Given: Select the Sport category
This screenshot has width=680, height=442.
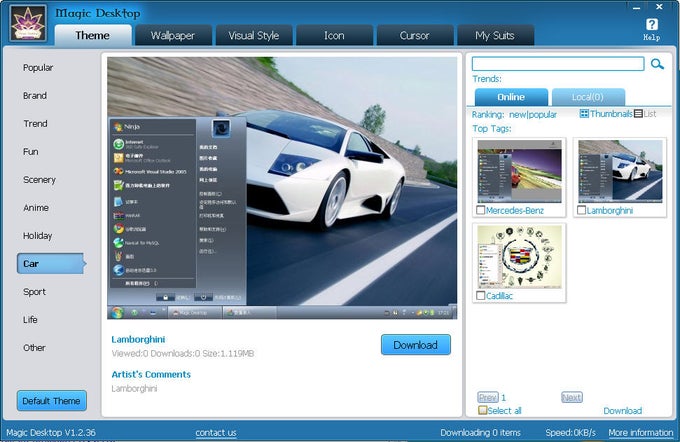Looking at the screenshot, I should (34, 291).
